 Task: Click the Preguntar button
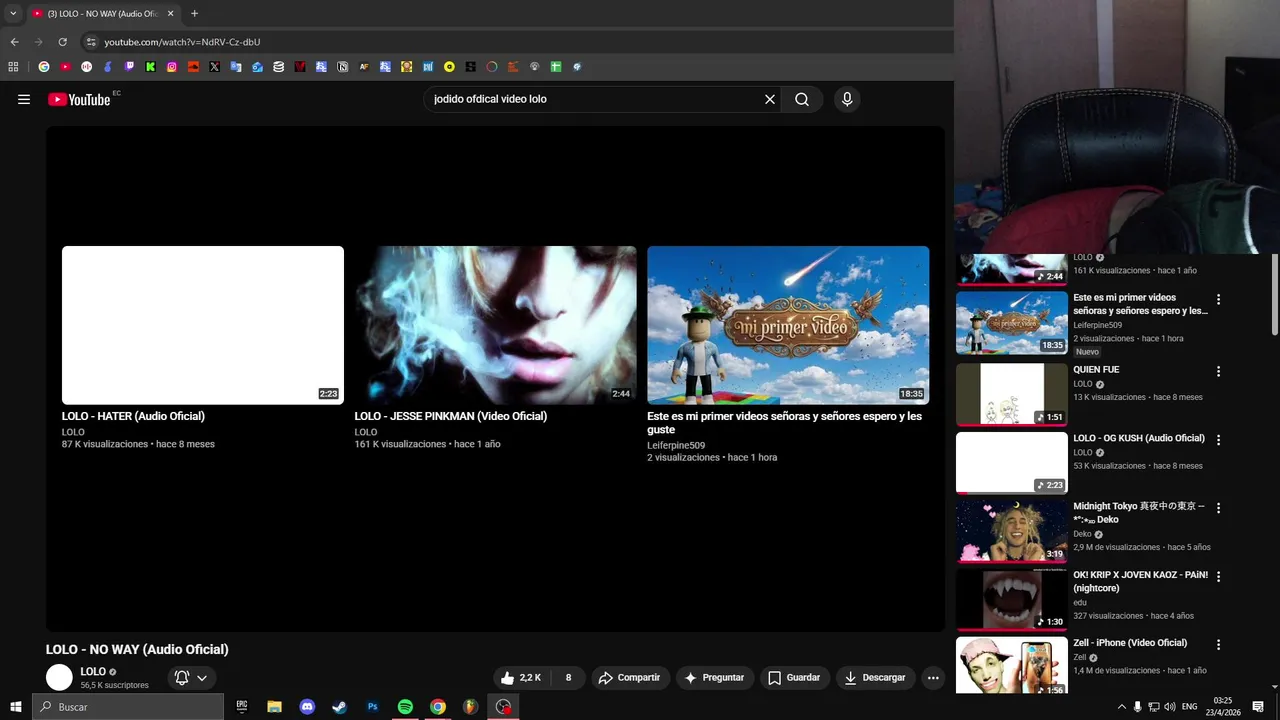pos(714,677)
